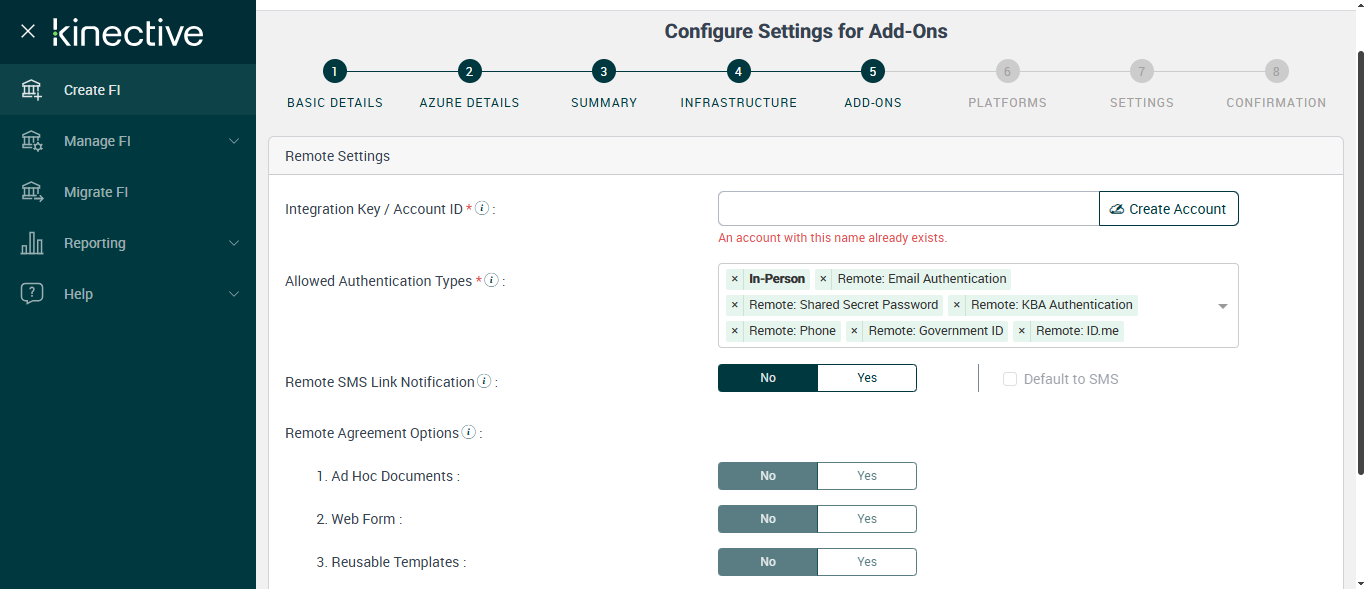This screenshot has height=589, width=1366.
Task: Set Remote SMS Link Notification to Yes
Action: coord(866,378)
